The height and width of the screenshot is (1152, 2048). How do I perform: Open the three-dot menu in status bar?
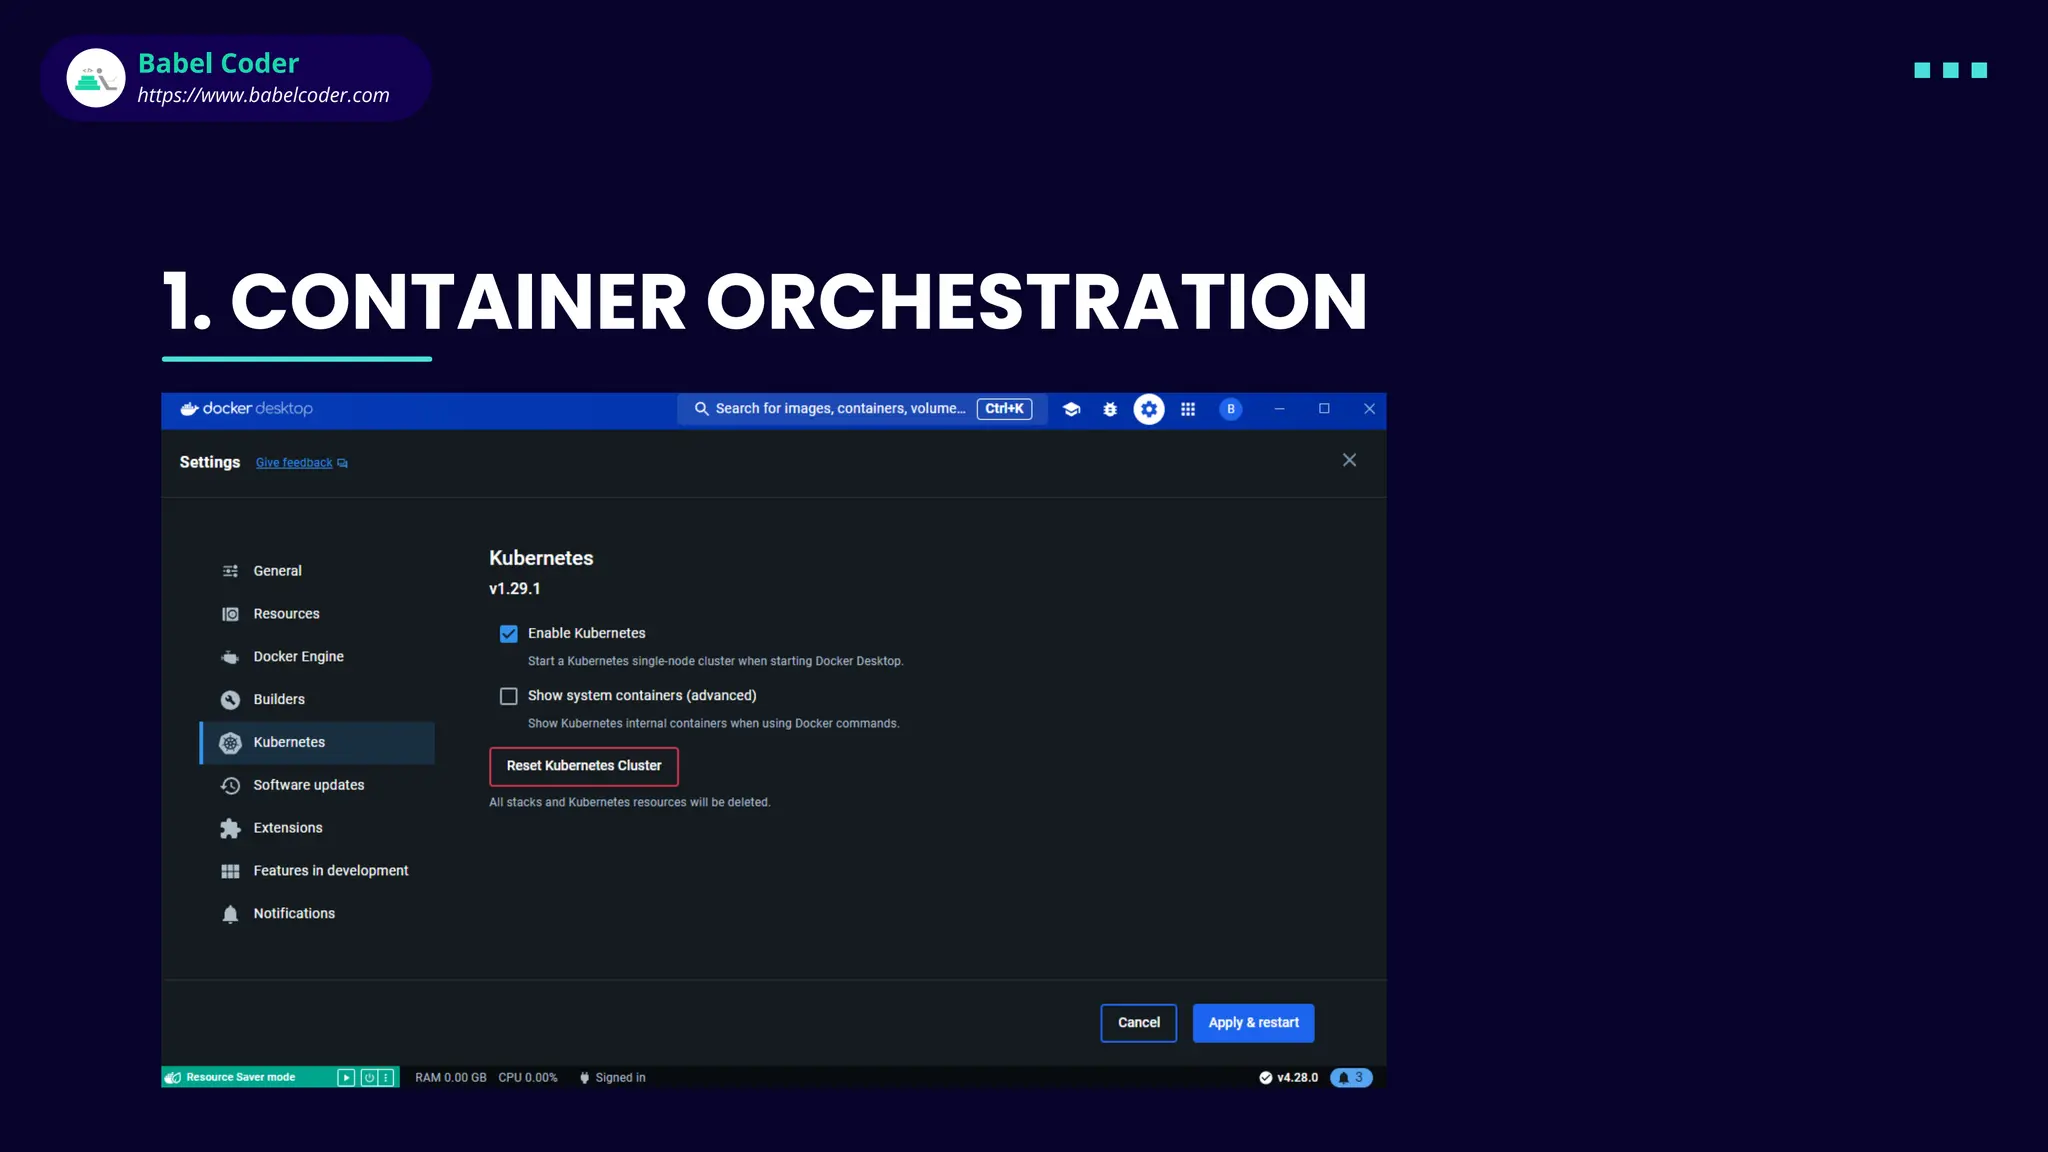[386, 1078]
